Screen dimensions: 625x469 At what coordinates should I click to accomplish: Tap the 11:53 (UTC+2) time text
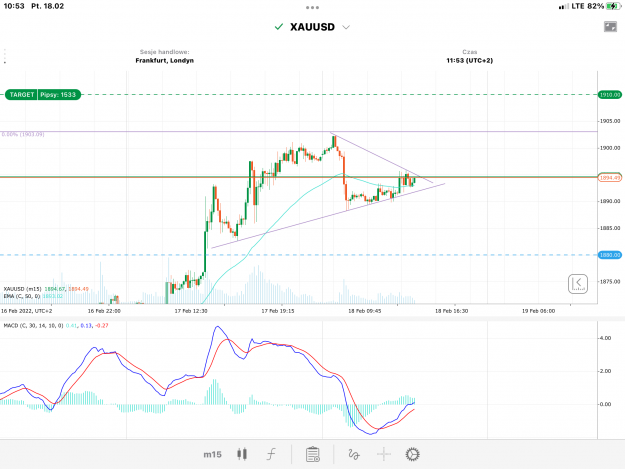(x=470, y=61)
